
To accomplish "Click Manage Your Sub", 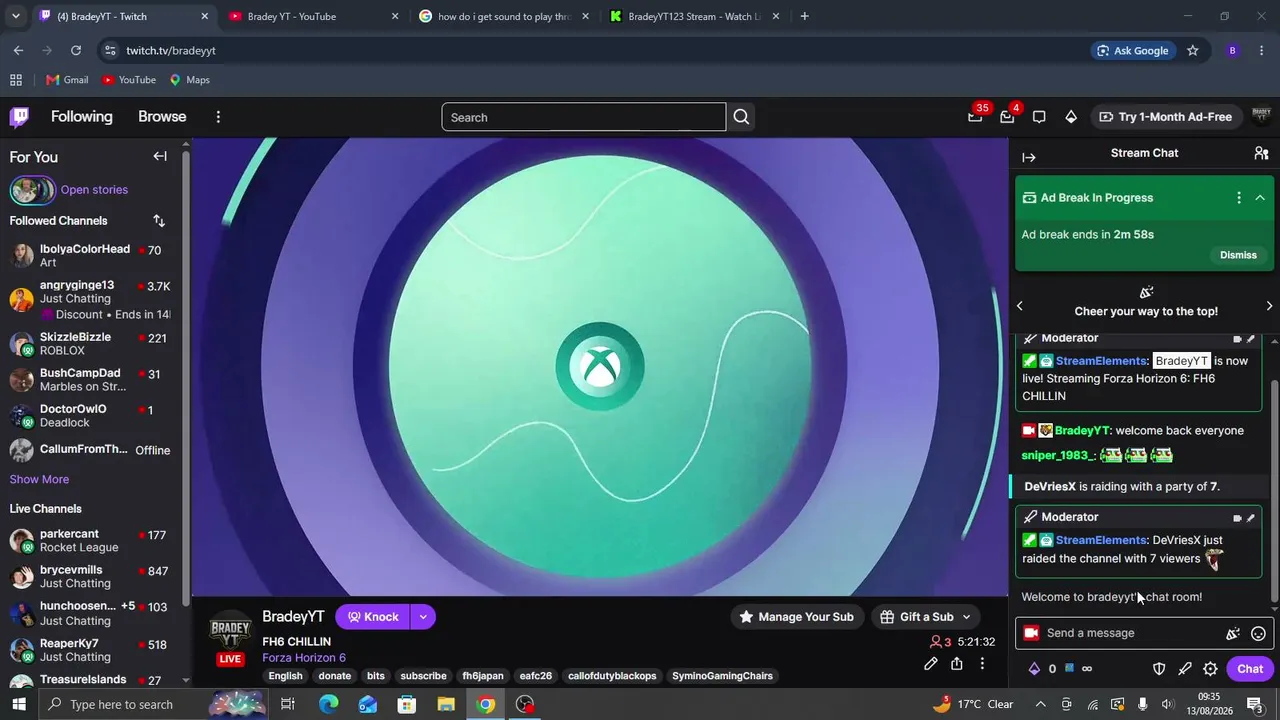I will tap(796, 617).
